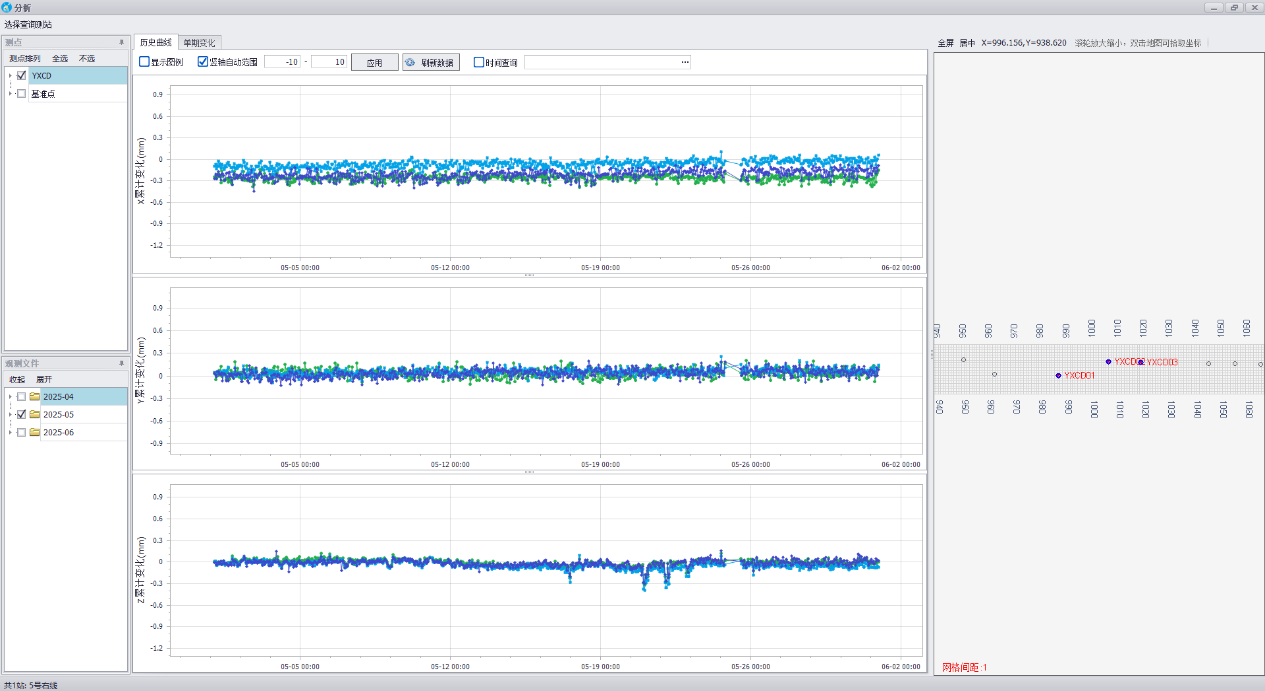The width and height of the screenshot is (1265, 691).
Task: Click the 2025-04 folder icon
Action: tap(35, 397)
